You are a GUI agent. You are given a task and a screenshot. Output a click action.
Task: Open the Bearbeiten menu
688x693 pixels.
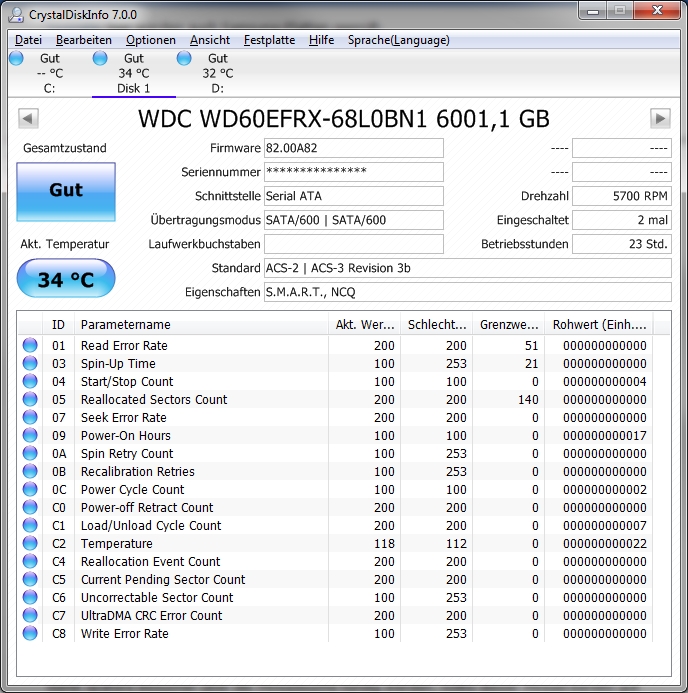click(84, 40)
